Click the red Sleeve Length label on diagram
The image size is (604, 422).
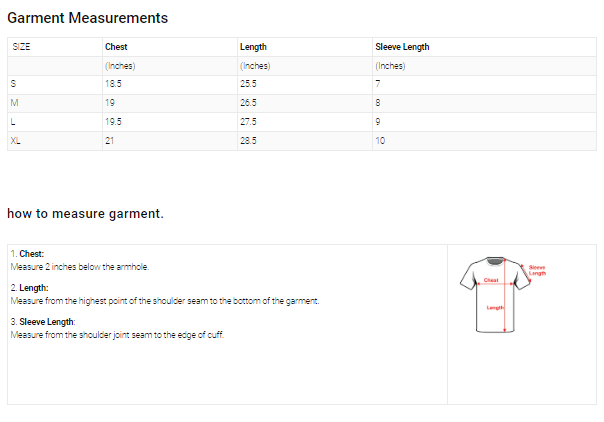537,270
